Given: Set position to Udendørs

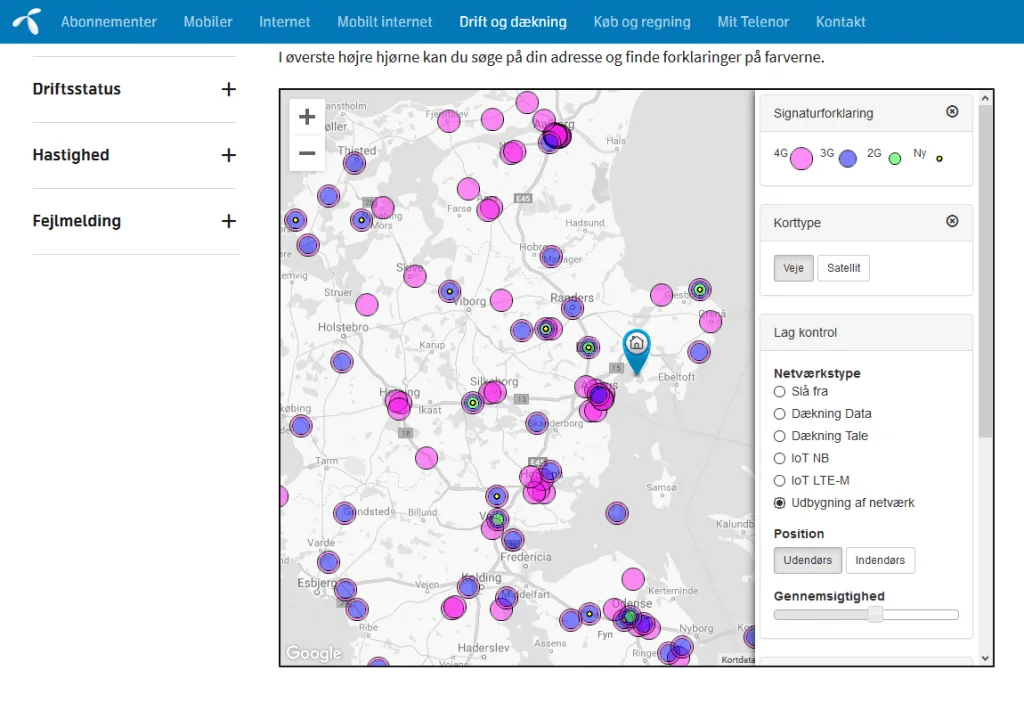Looking at the screenshot, I should [808, 560].
